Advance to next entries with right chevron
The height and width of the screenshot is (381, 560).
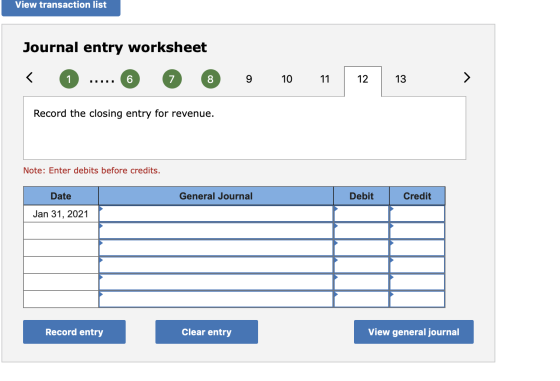(x=466, y=77)
